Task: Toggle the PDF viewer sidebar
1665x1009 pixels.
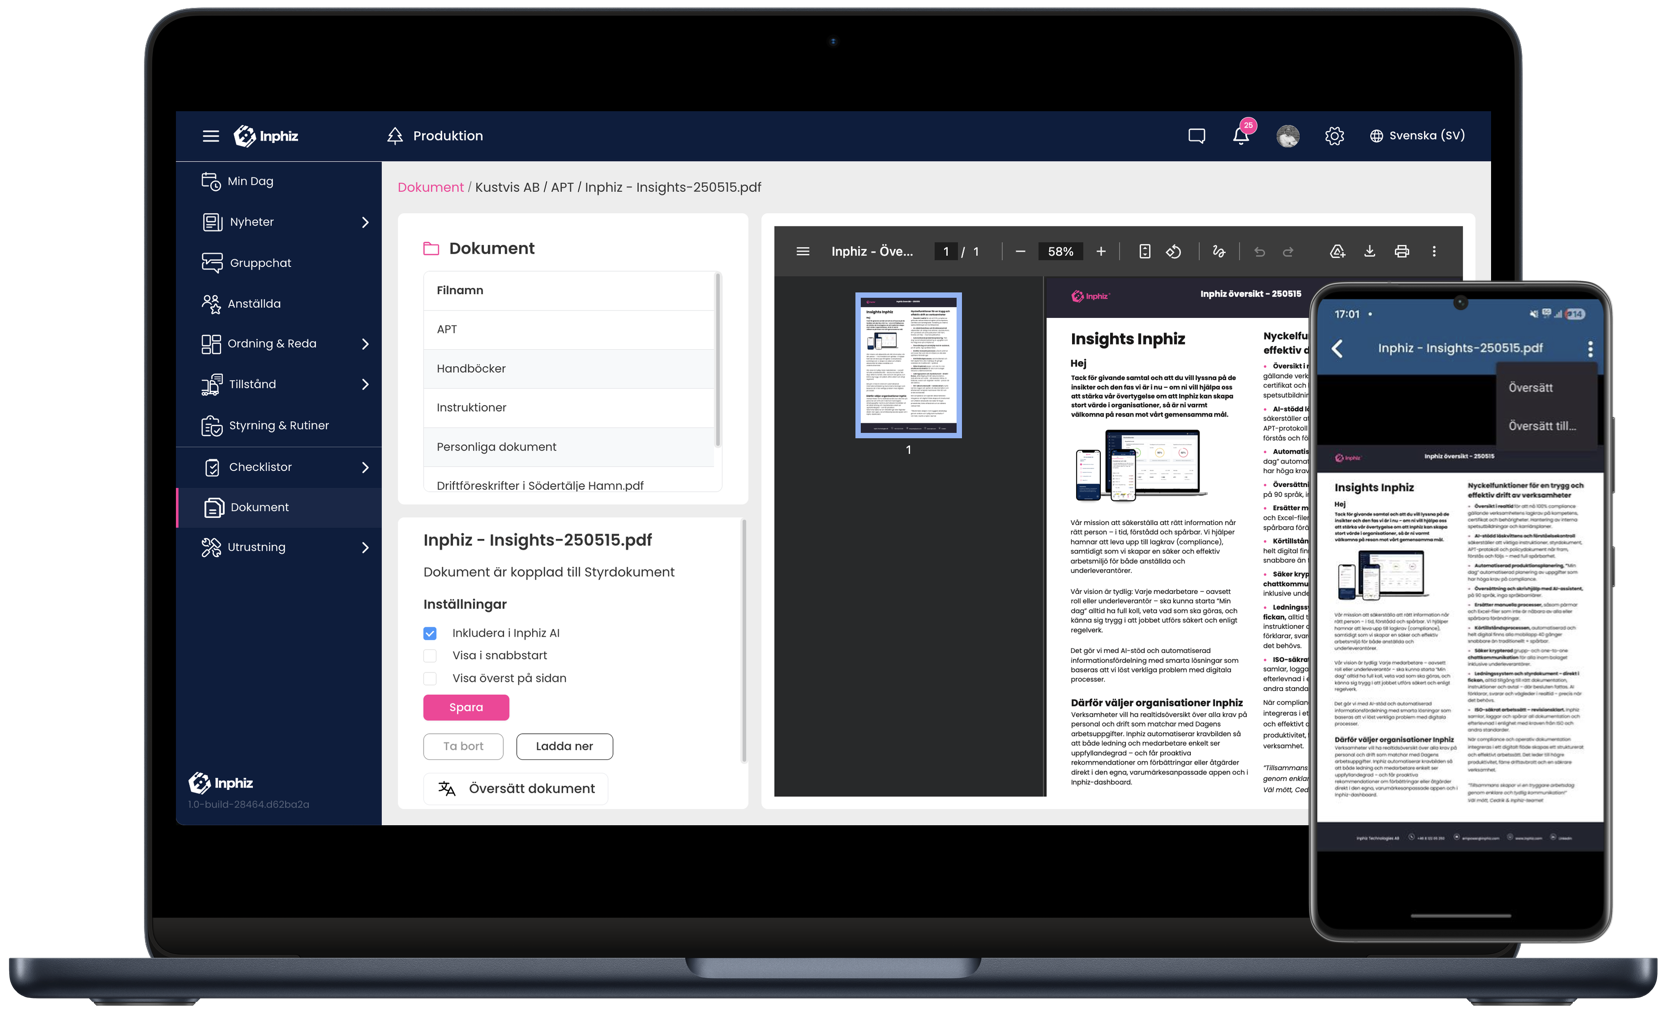Action: [802, 252]
